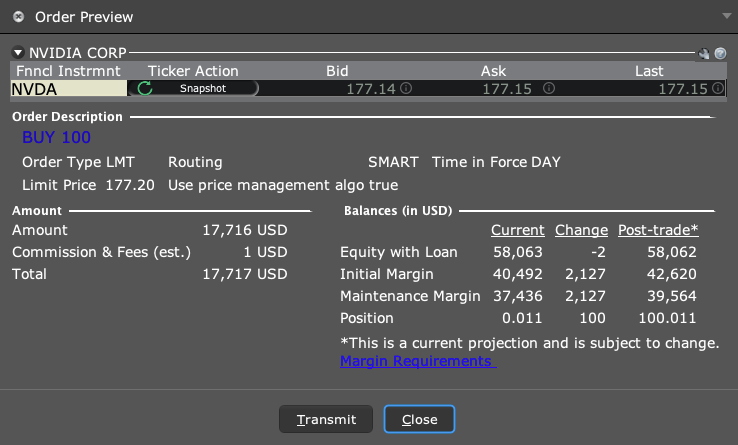Click the Order Type LMT label
The width and height of the screenshot is (738, 445).
click(x=78, y=162)
